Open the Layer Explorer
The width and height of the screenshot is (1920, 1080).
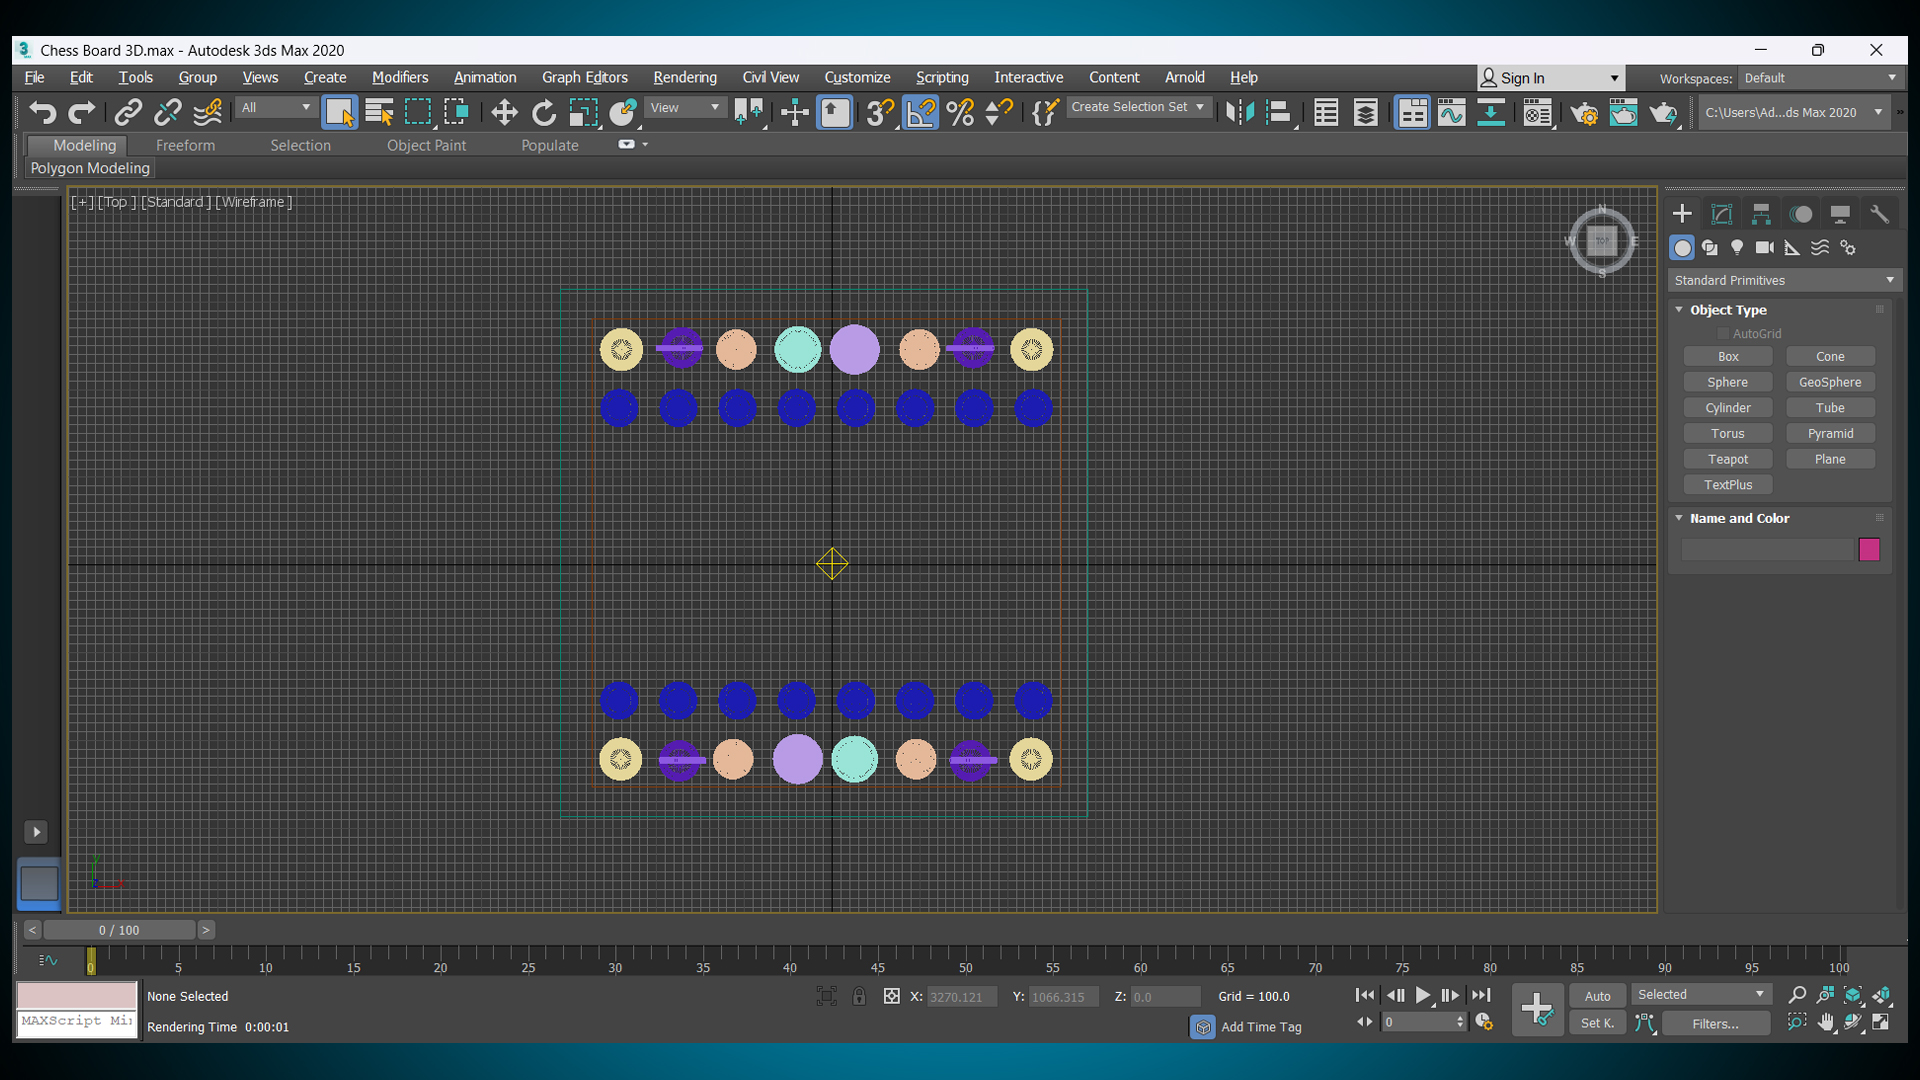coord(1366,112)
